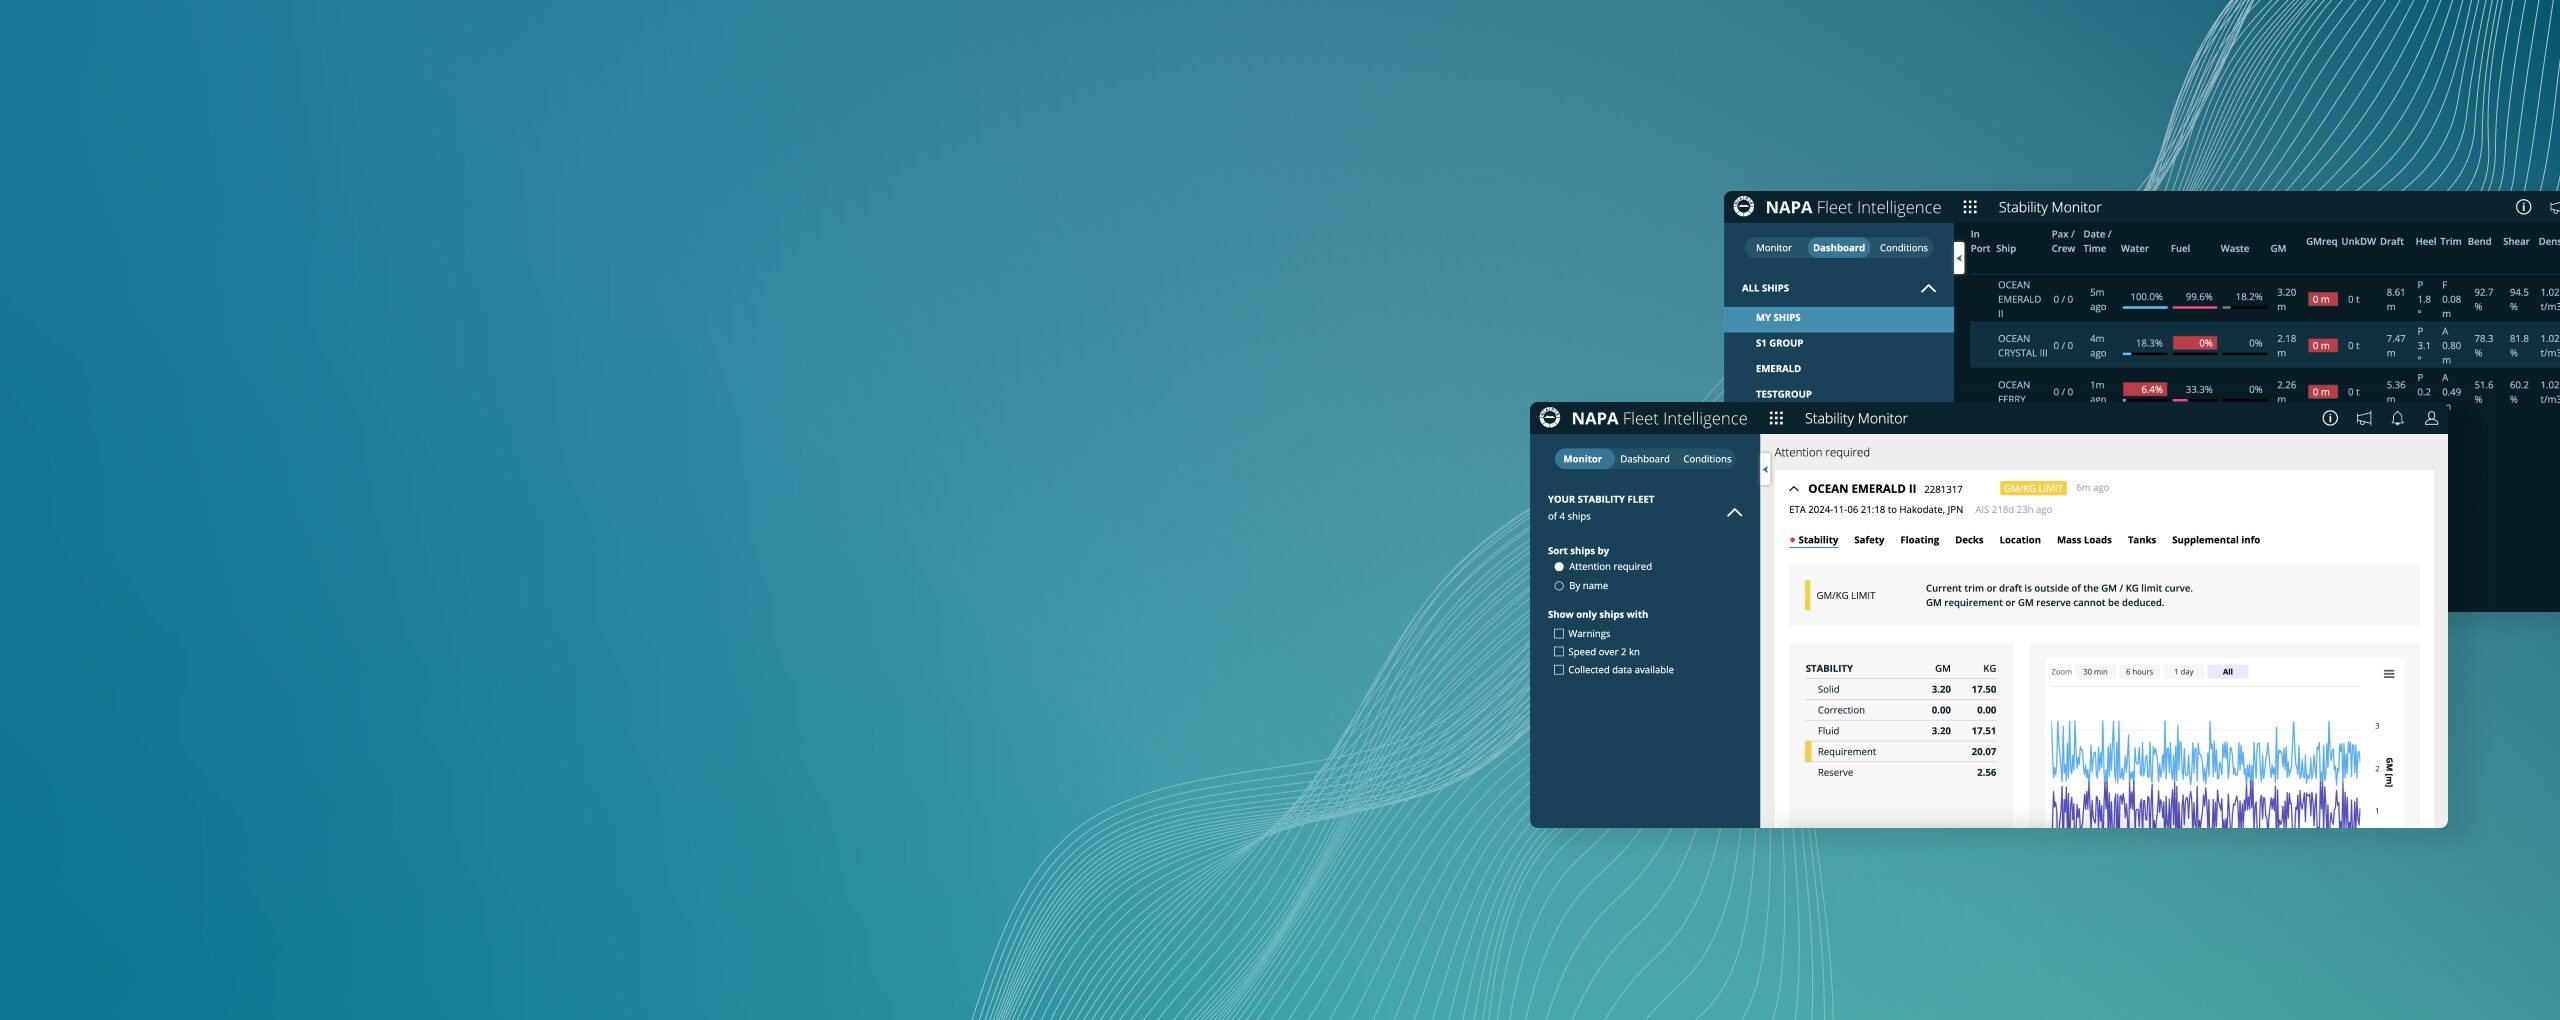Select TESTGROUP in back window
Screen dimensions: 2560x1020
coord(1838,394)
